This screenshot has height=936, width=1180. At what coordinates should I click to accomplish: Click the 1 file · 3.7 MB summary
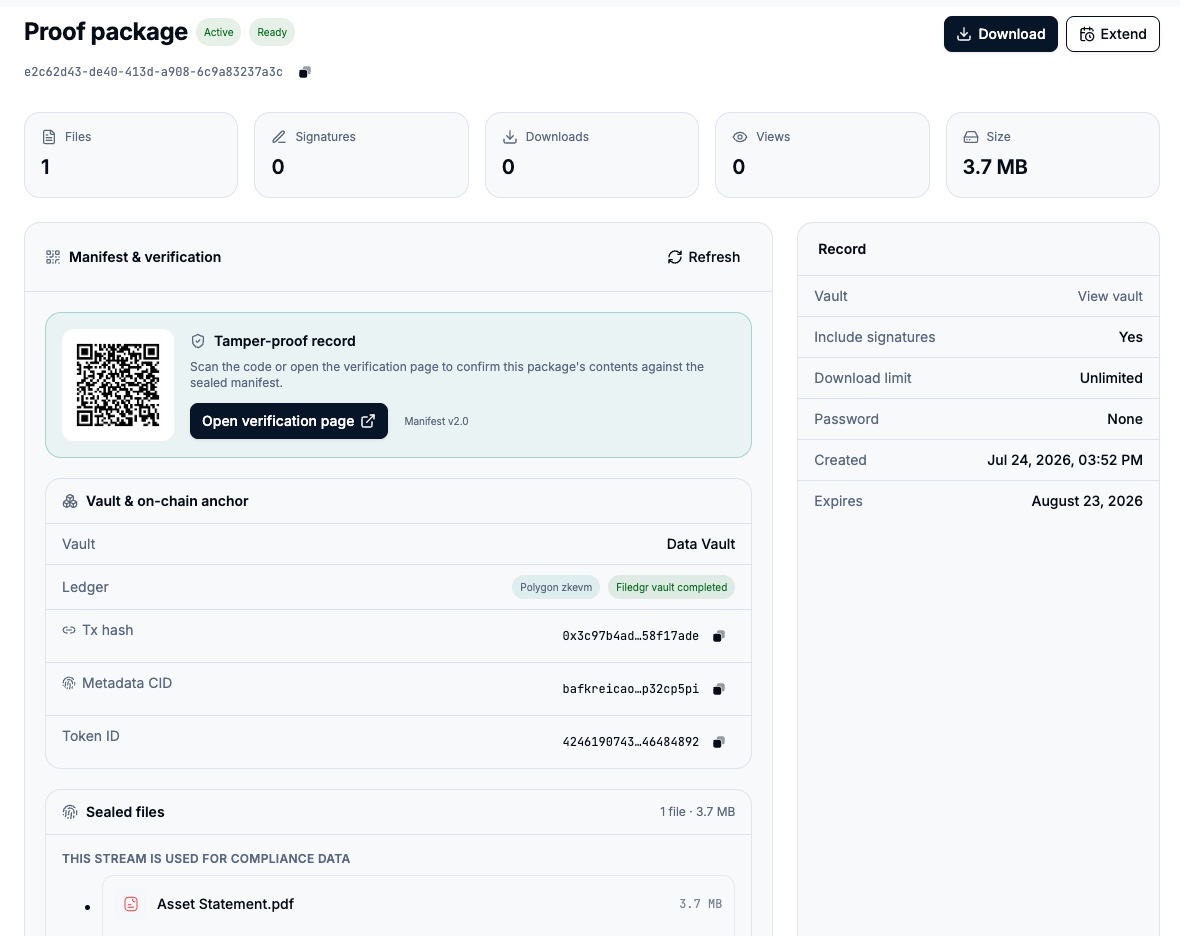point(697,812)
